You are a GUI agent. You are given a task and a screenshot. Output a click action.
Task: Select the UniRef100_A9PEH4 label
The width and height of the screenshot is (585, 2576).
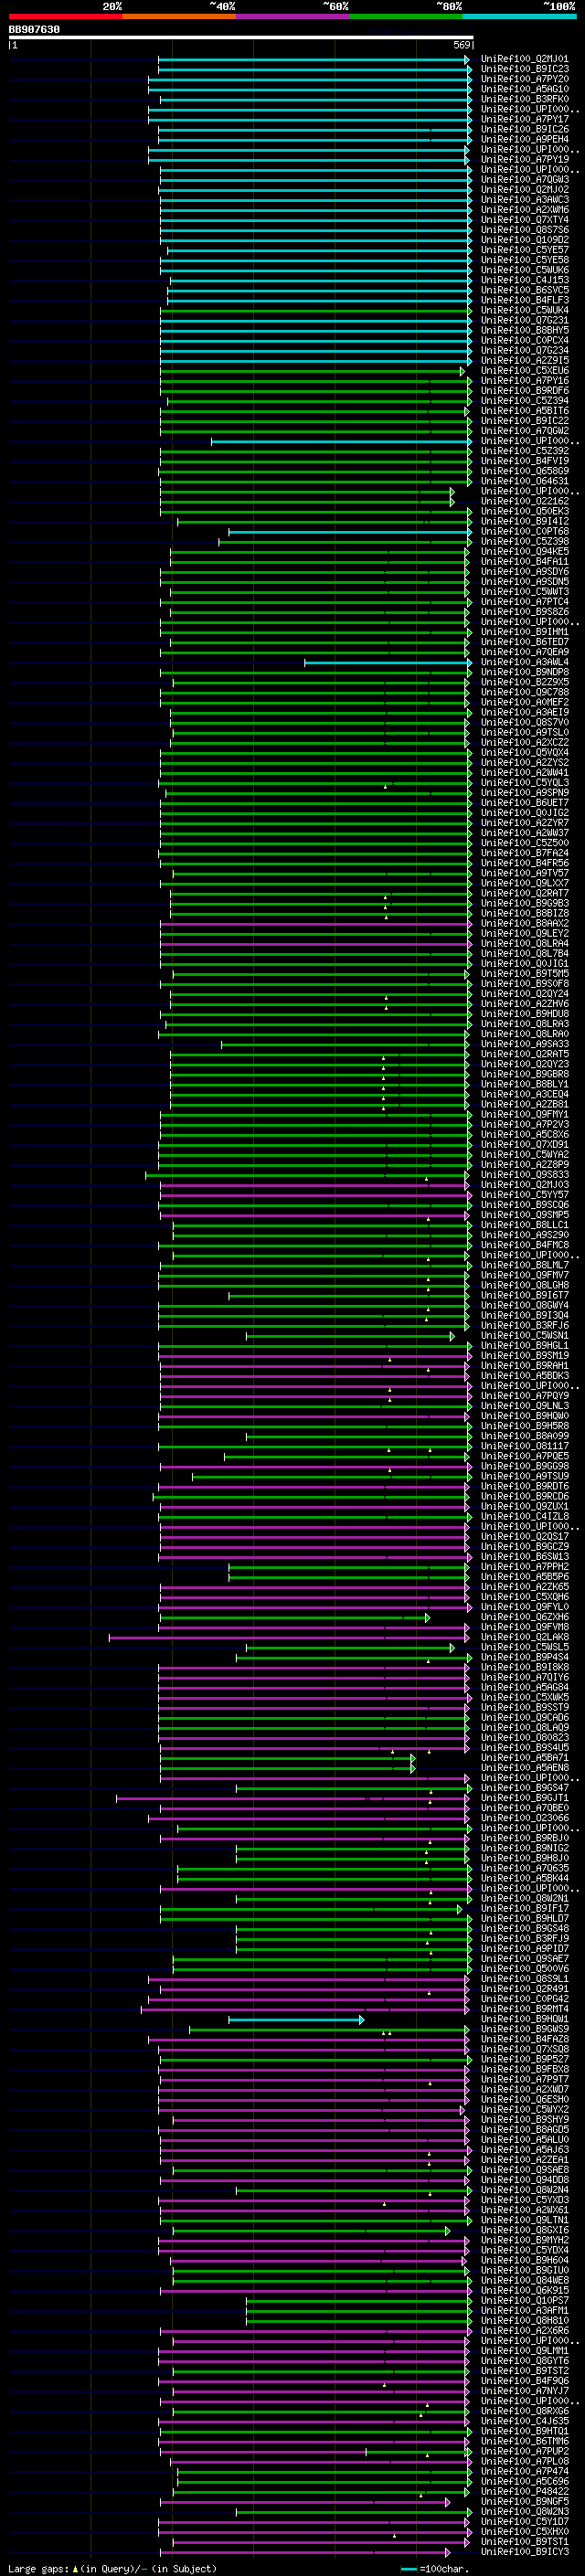(524, 139)
